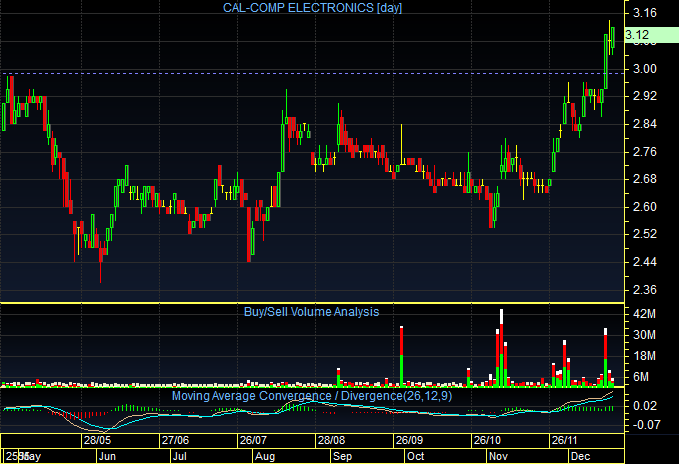Image resolution: width=679 pixels, height=464 pixels.
Task: Select the 0.02 MACD axis value
Action: (645, 406)
